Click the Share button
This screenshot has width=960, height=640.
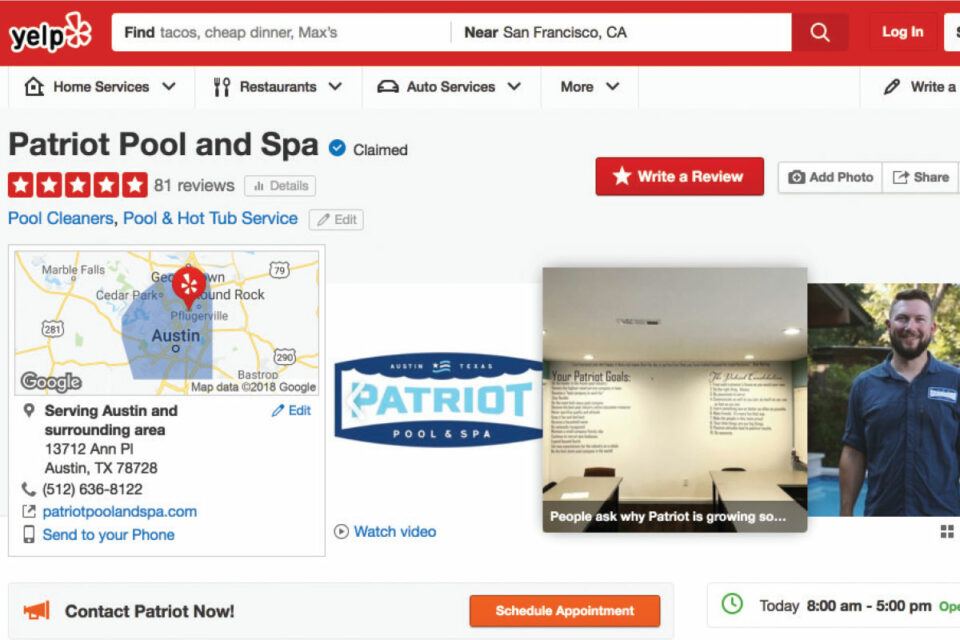coord(920,177)
